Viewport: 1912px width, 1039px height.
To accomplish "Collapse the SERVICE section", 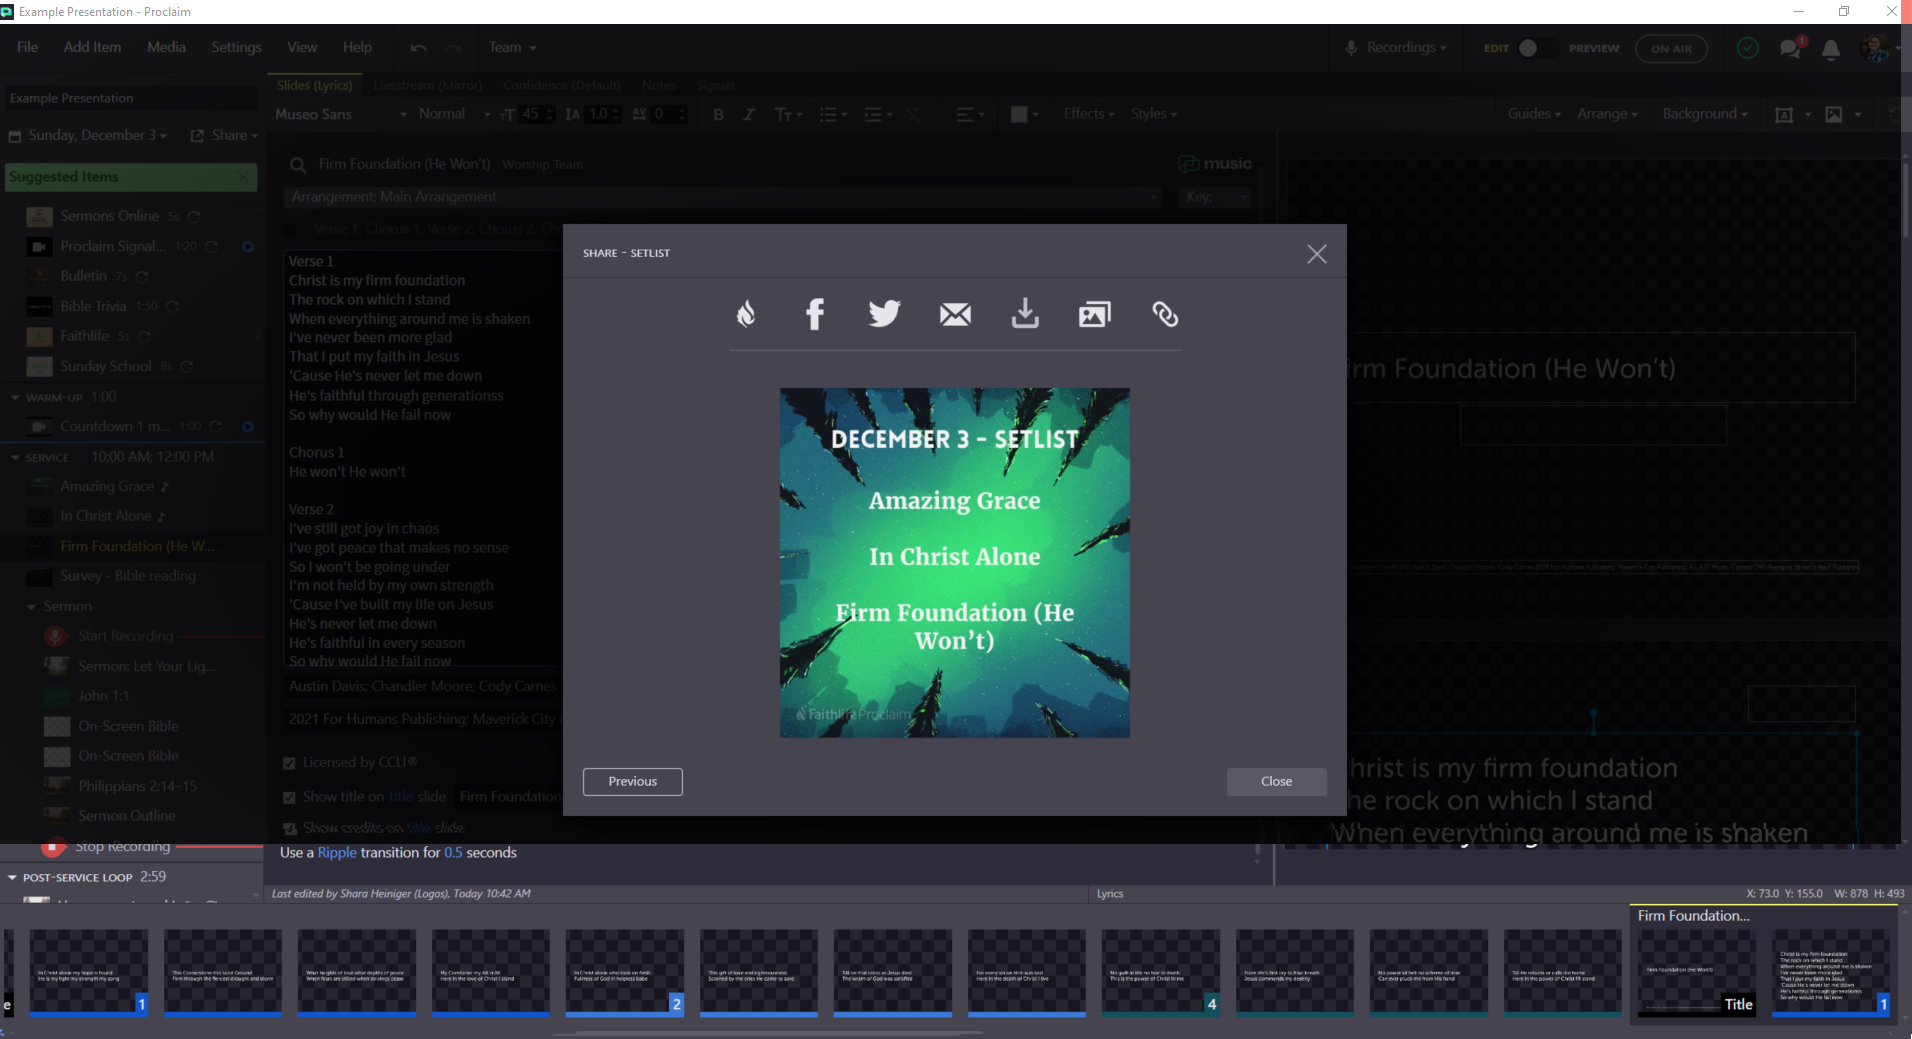I will click(x=15, y=457).
